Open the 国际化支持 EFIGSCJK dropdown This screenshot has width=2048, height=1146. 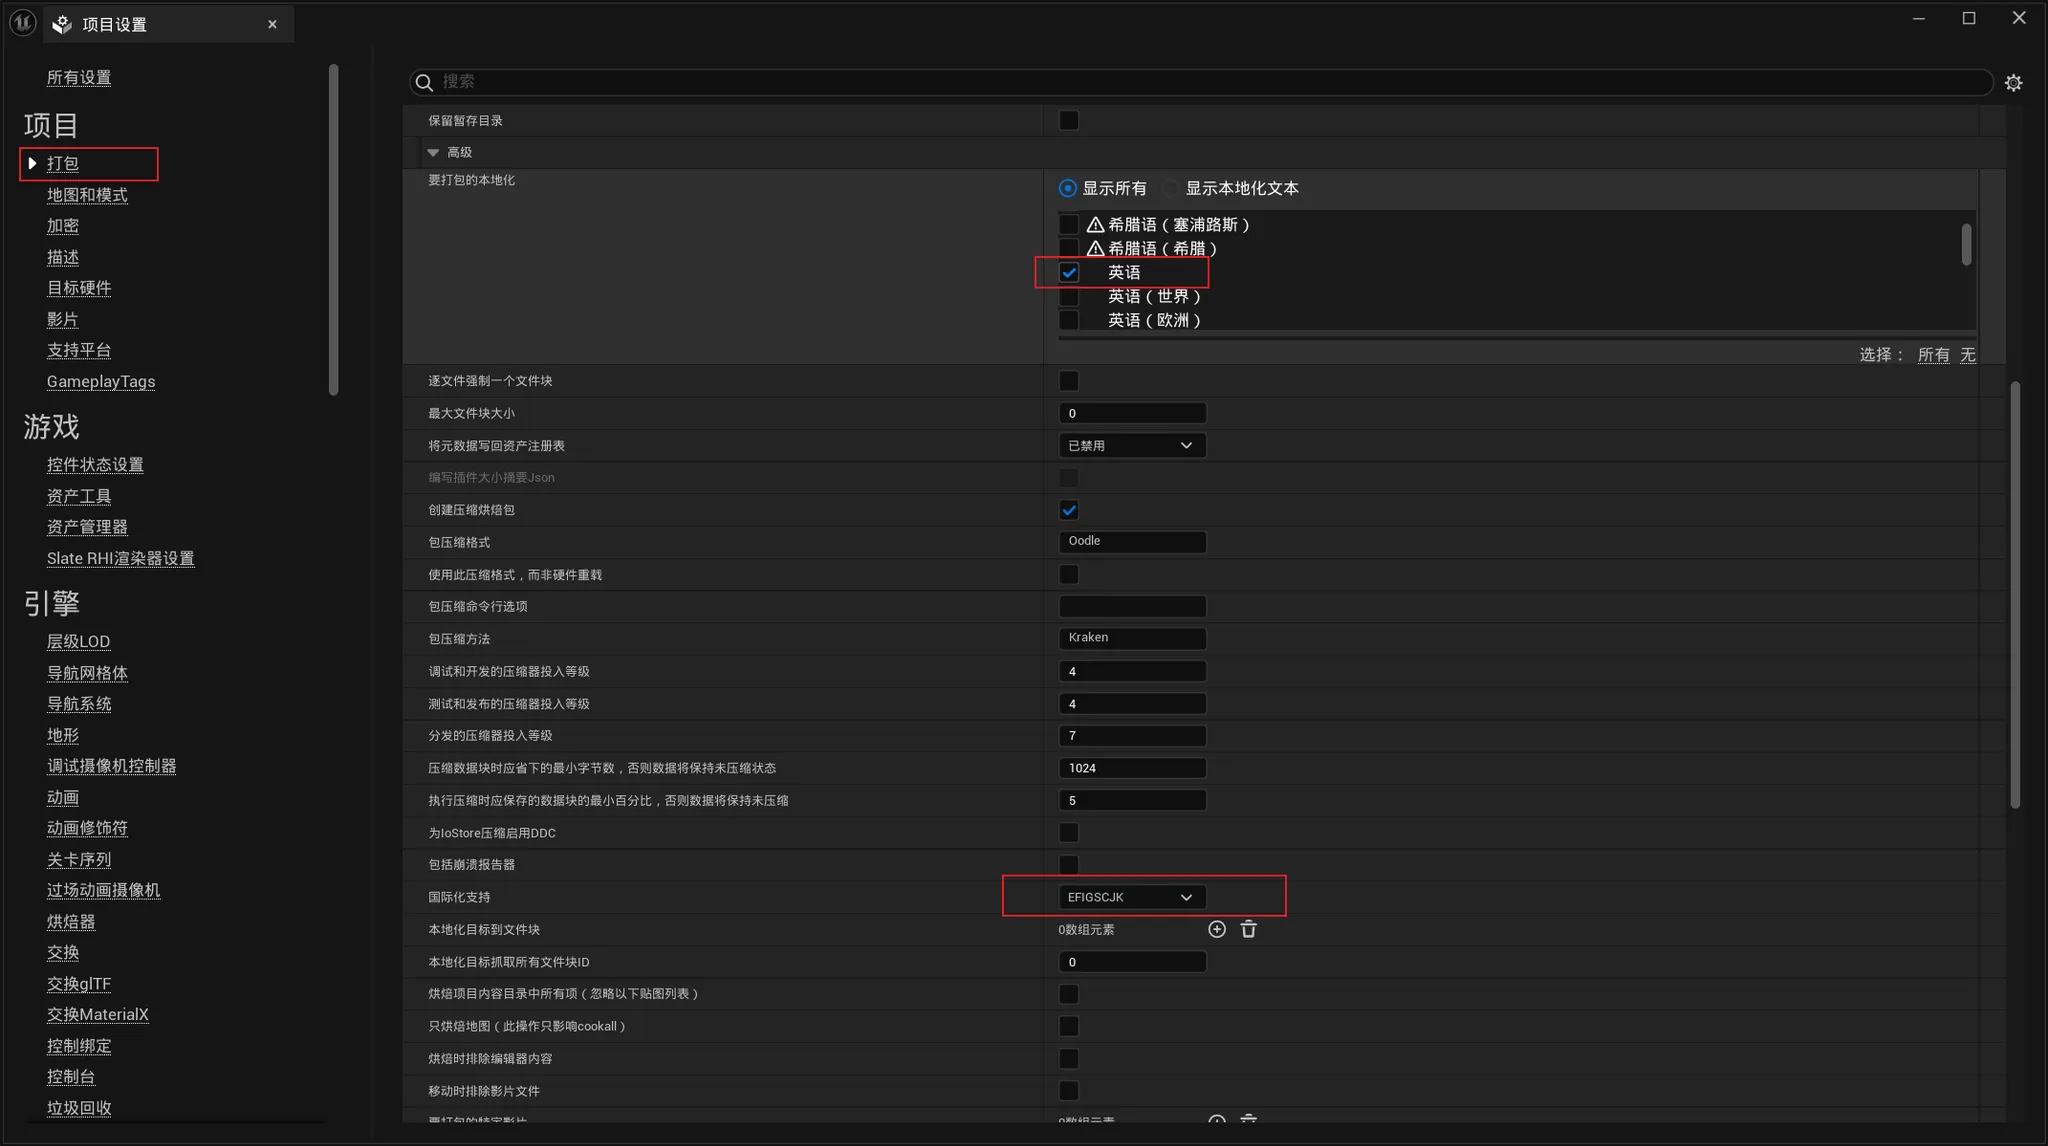click(1131, 897)
